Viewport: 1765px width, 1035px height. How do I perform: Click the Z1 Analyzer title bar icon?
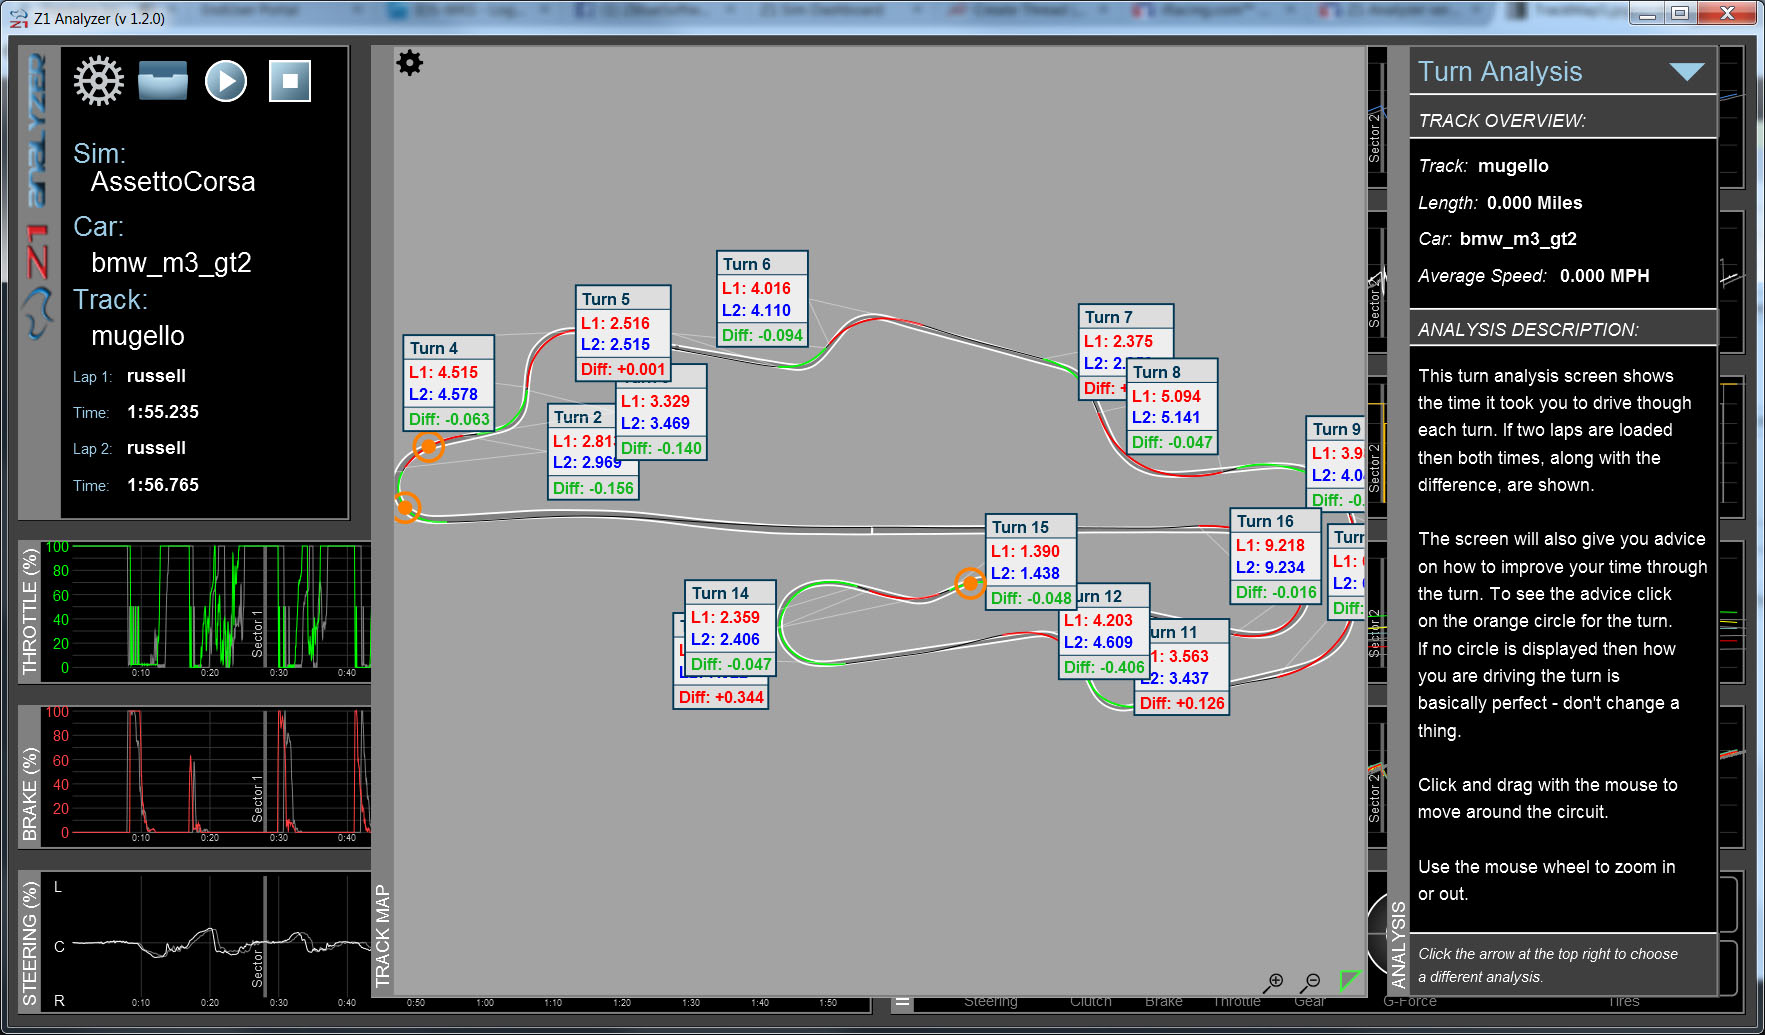[x=18, y=18]
